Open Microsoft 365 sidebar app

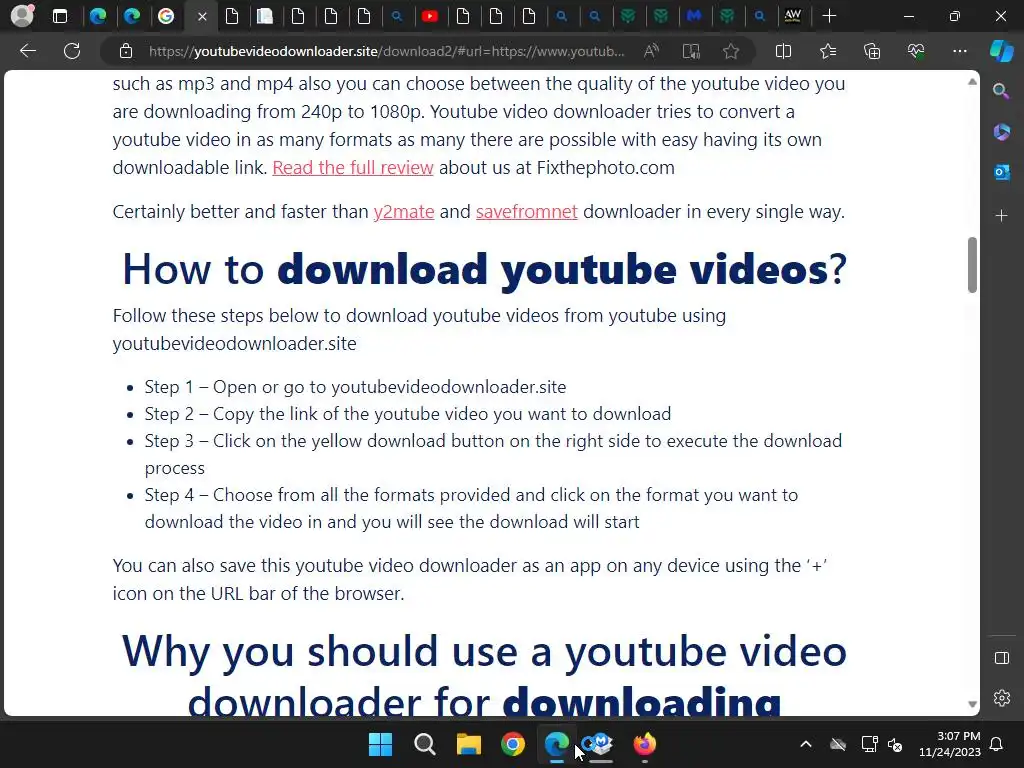[1001, 132]
